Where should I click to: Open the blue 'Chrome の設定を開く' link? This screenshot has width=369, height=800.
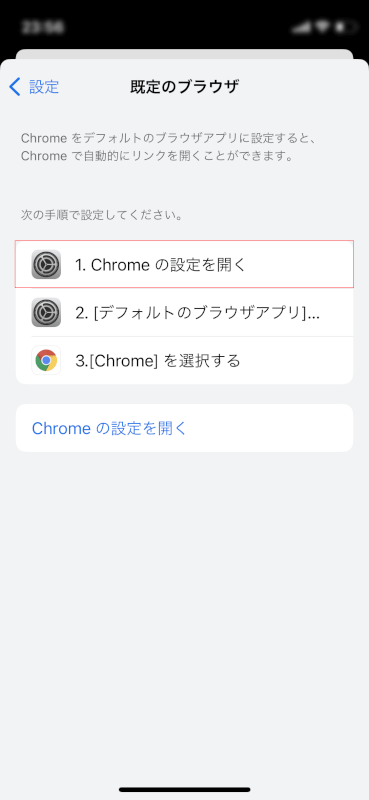point(110,428)
